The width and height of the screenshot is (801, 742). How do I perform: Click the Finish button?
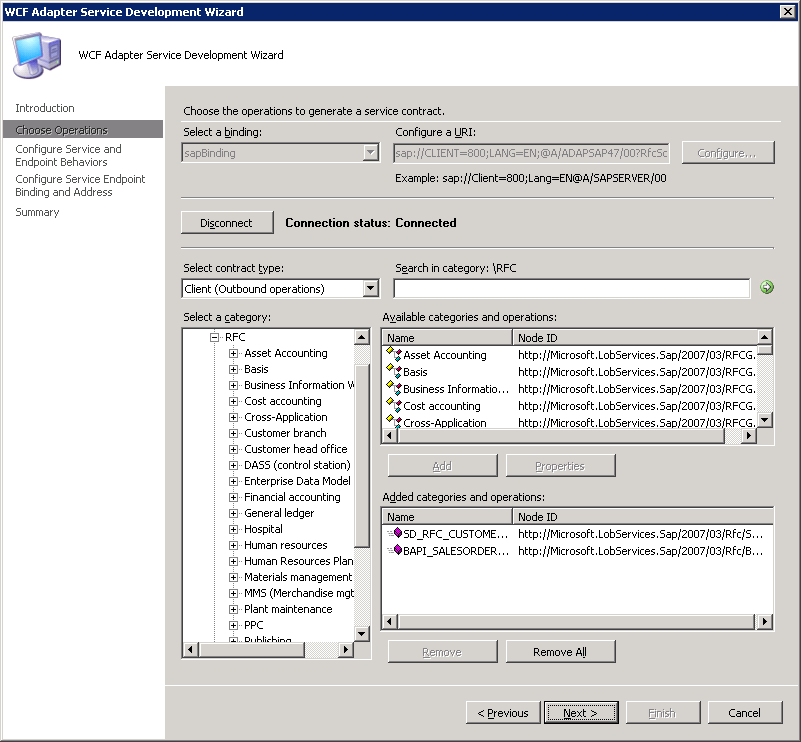pos(663,712)
